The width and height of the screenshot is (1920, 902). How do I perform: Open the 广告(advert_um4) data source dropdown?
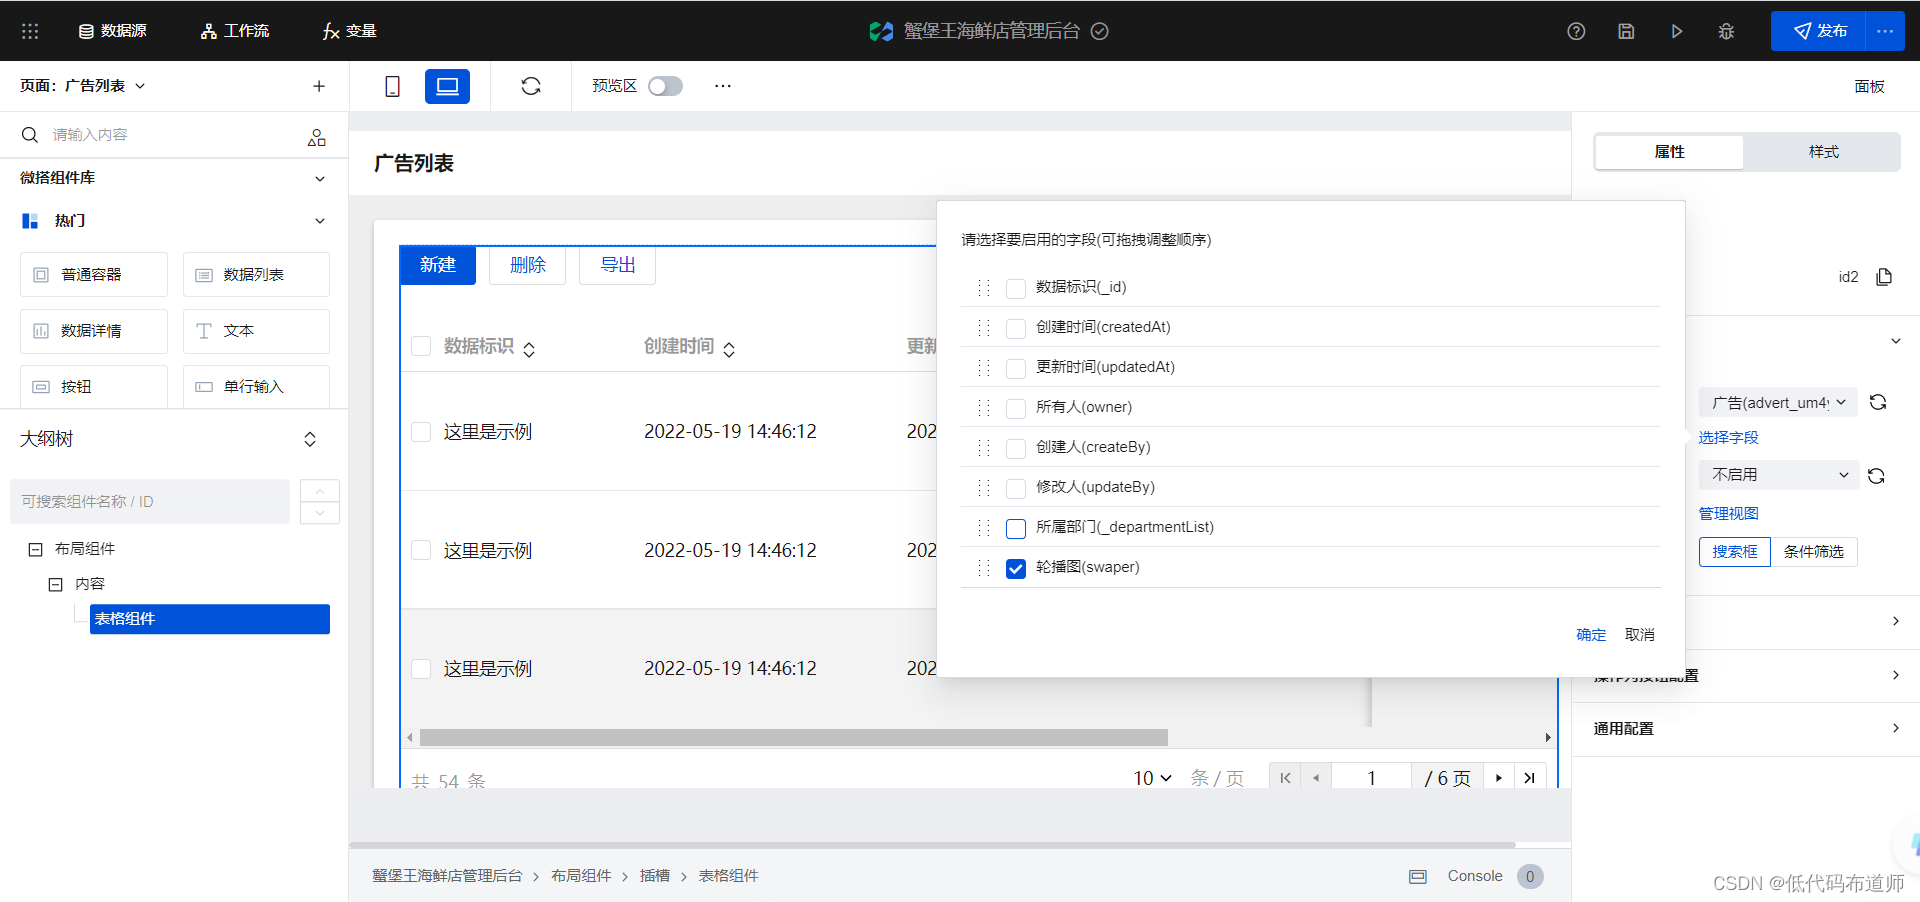coord(1778,402)
